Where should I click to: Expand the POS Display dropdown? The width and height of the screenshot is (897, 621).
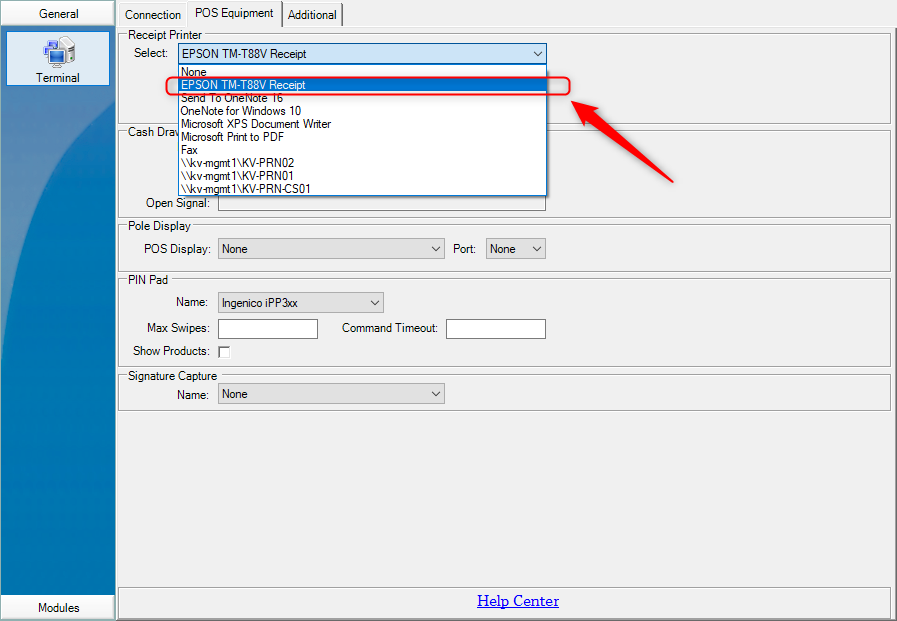[331, 249]
